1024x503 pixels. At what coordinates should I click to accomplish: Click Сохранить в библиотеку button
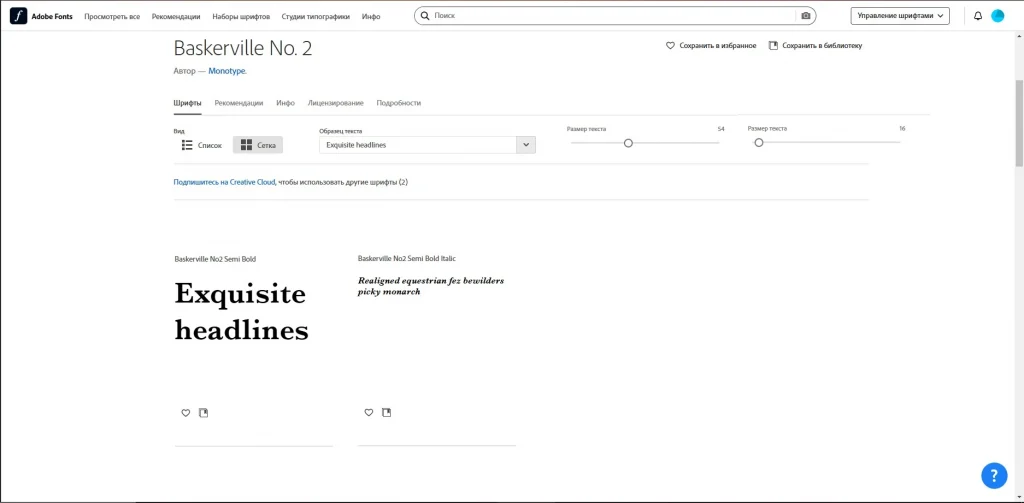click(816, 46)
